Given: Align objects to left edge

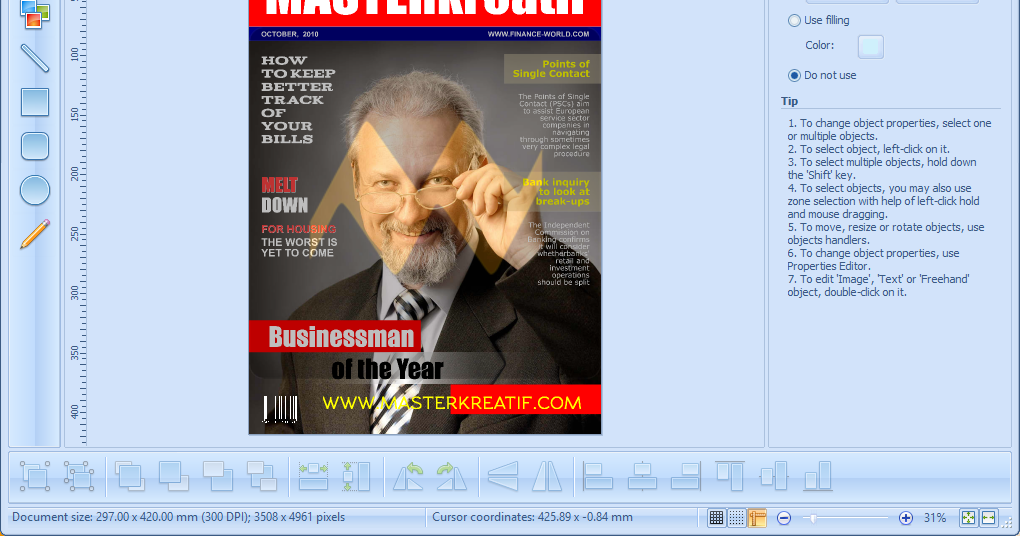Looking at the screenshot, I should tap(598, 476).
